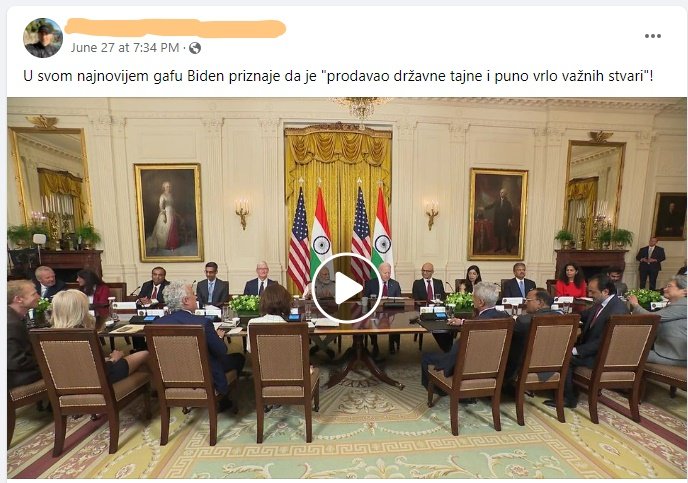This screenshot has width=688, height=483.
Task: Click the poster's profile picture avatar
Action: coord(43,38)
